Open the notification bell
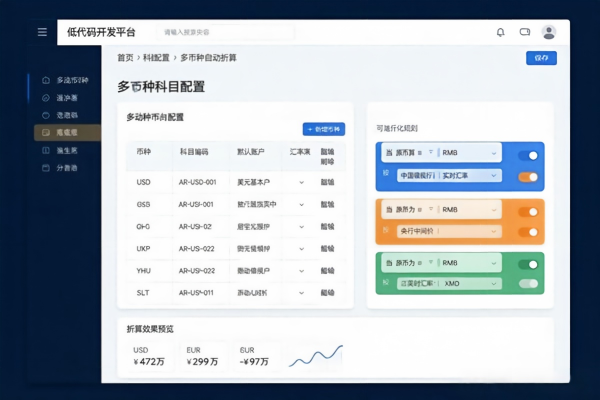Image resolution: width=600 pixels, height=400 pixels. (x=501, y=32)
